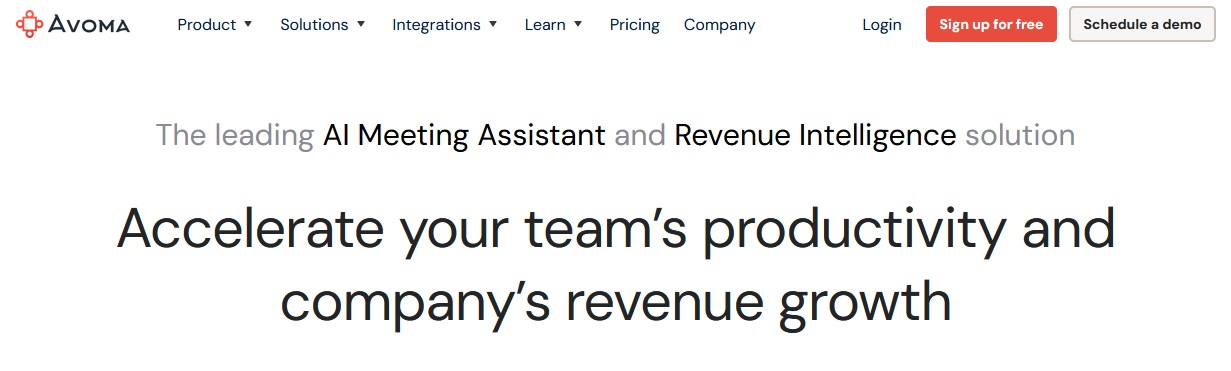Visit the Company page
Viewport: 1231px width, 371px height.
tap(720, 25)
